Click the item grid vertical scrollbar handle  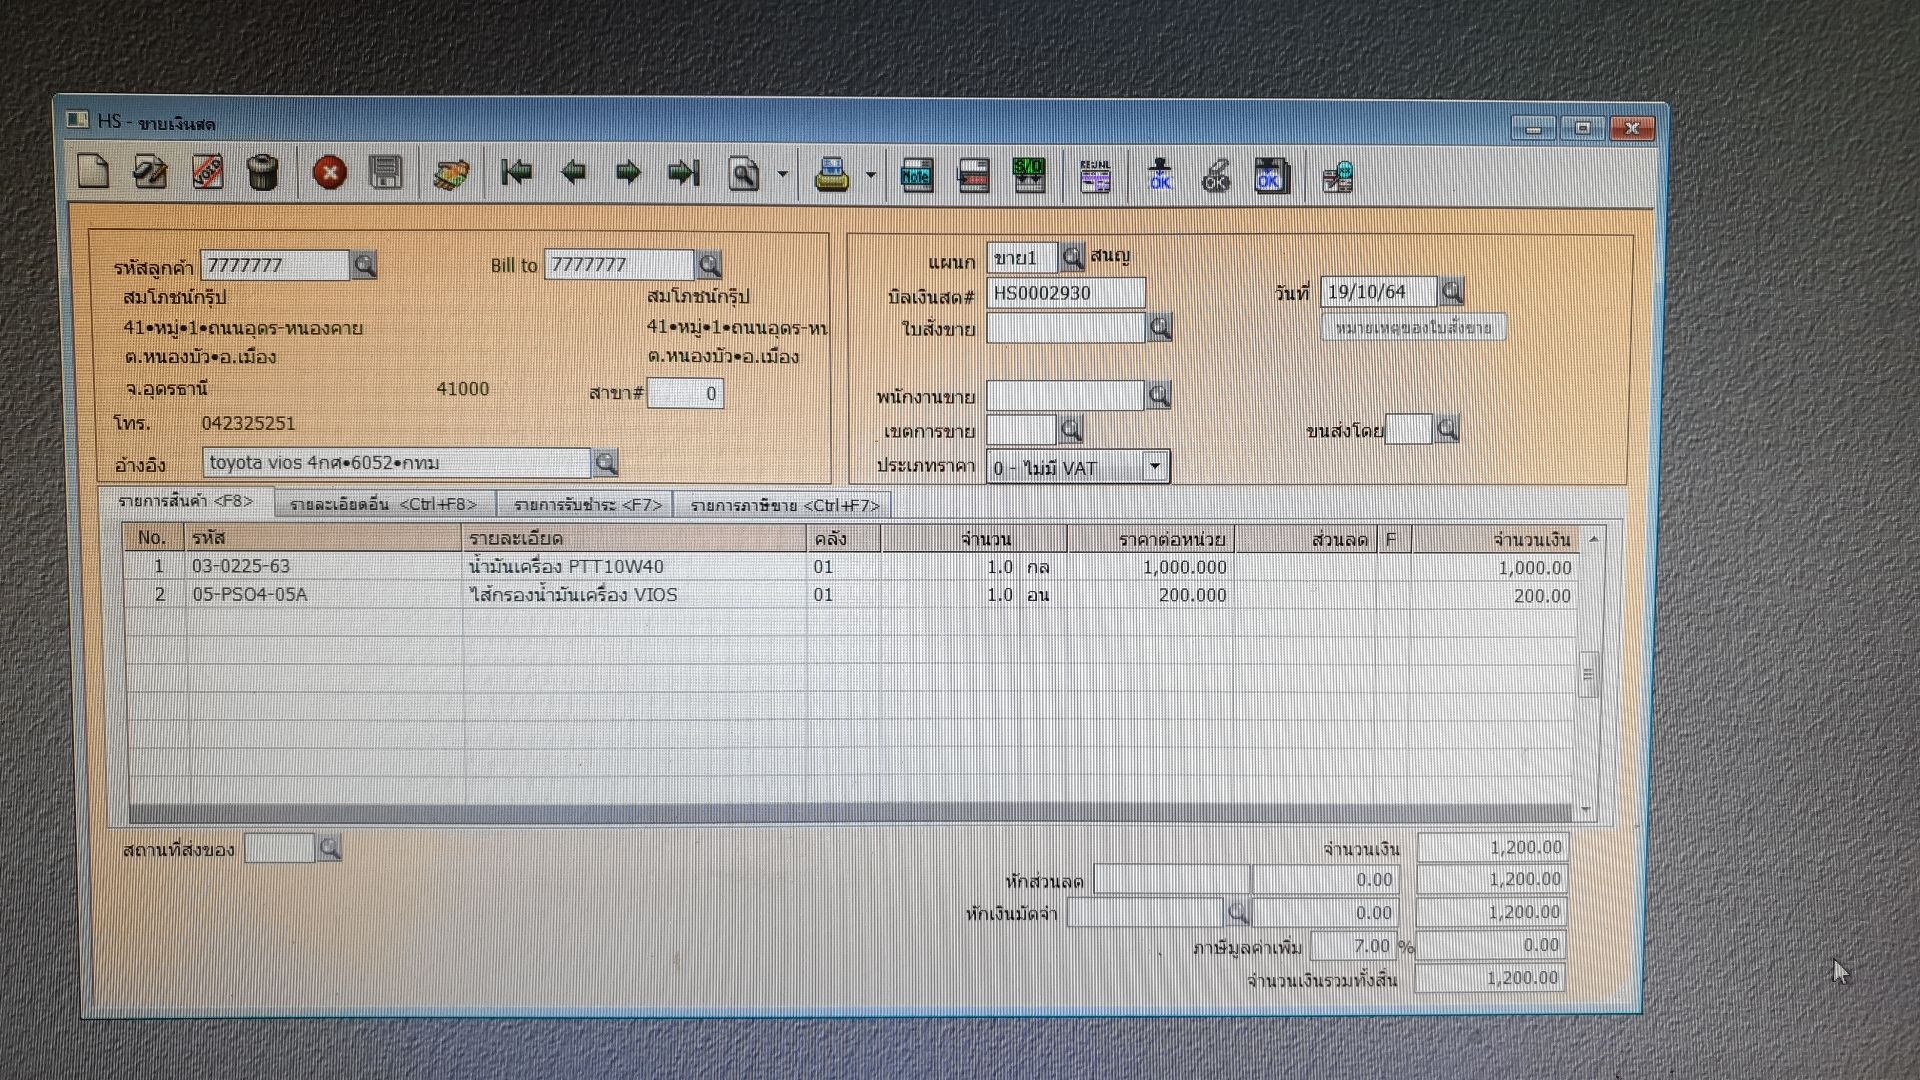(1589, 675)
